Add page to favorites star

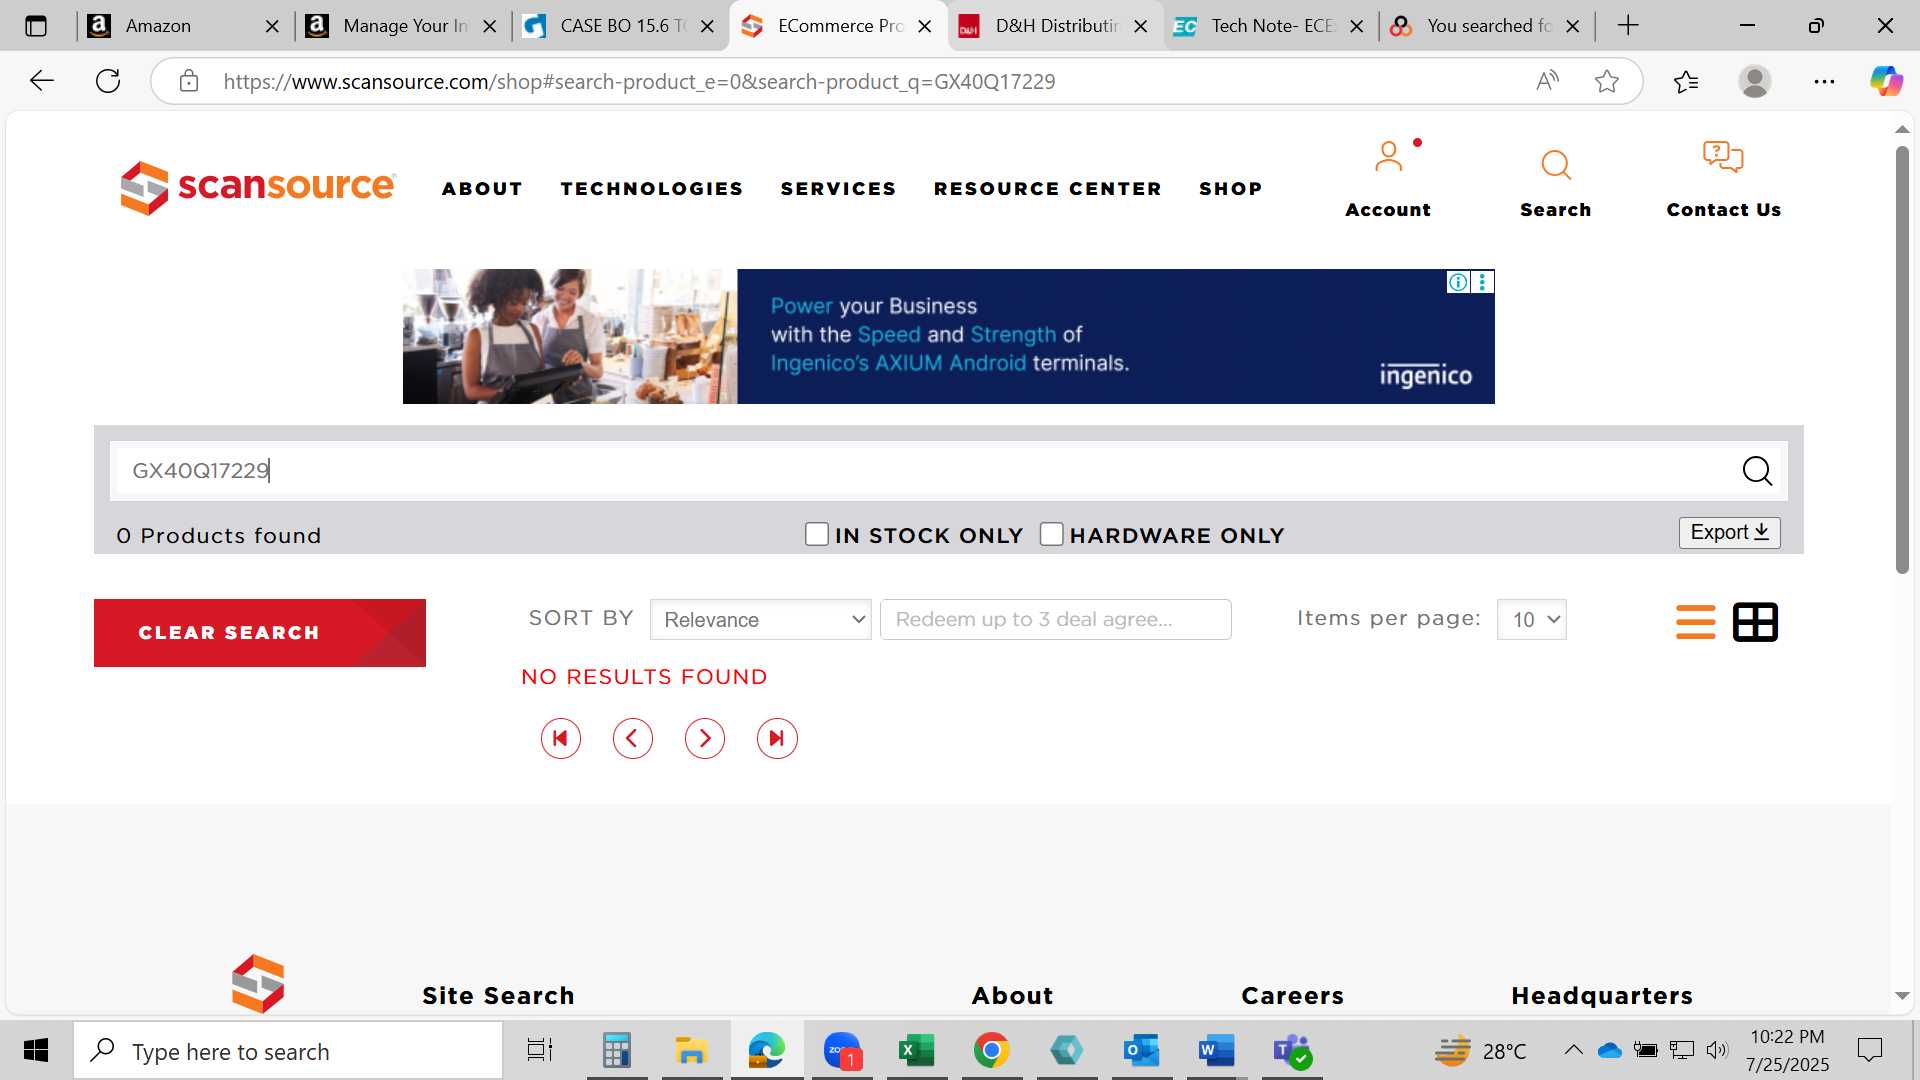click(x=1607, y=81)
